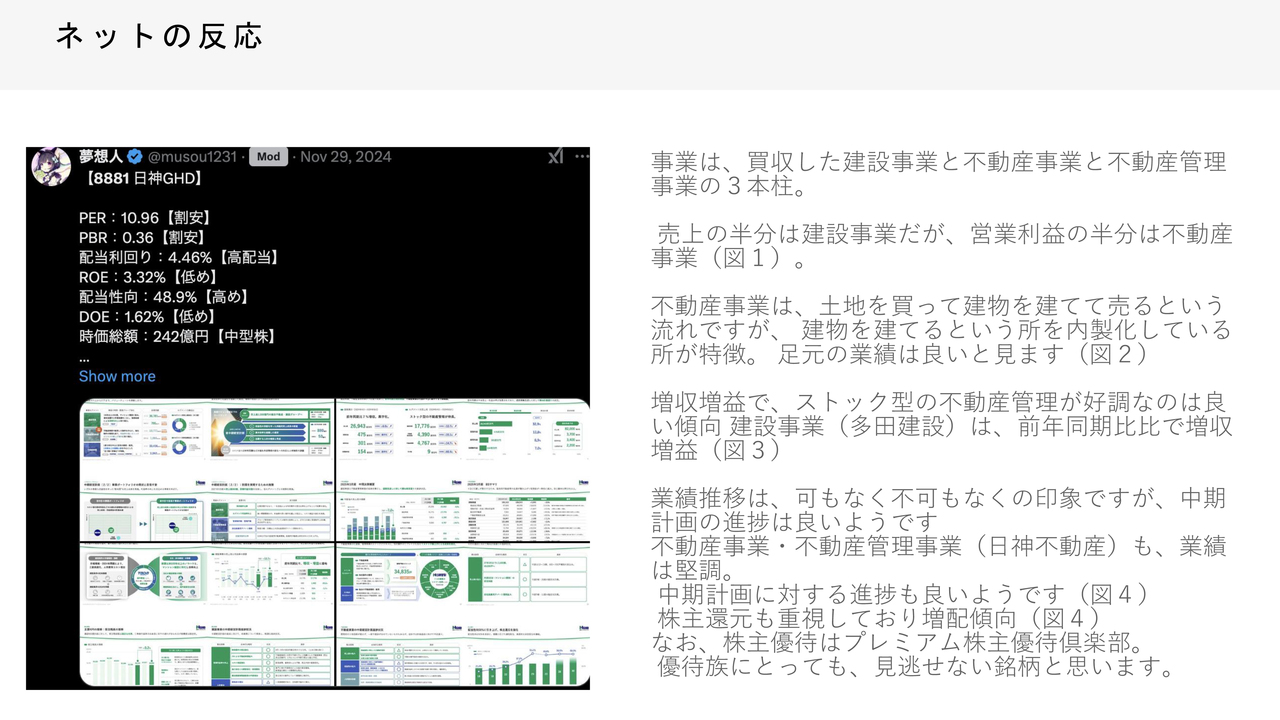Open the top-left tweet image thumbnail

click(207, 469)
